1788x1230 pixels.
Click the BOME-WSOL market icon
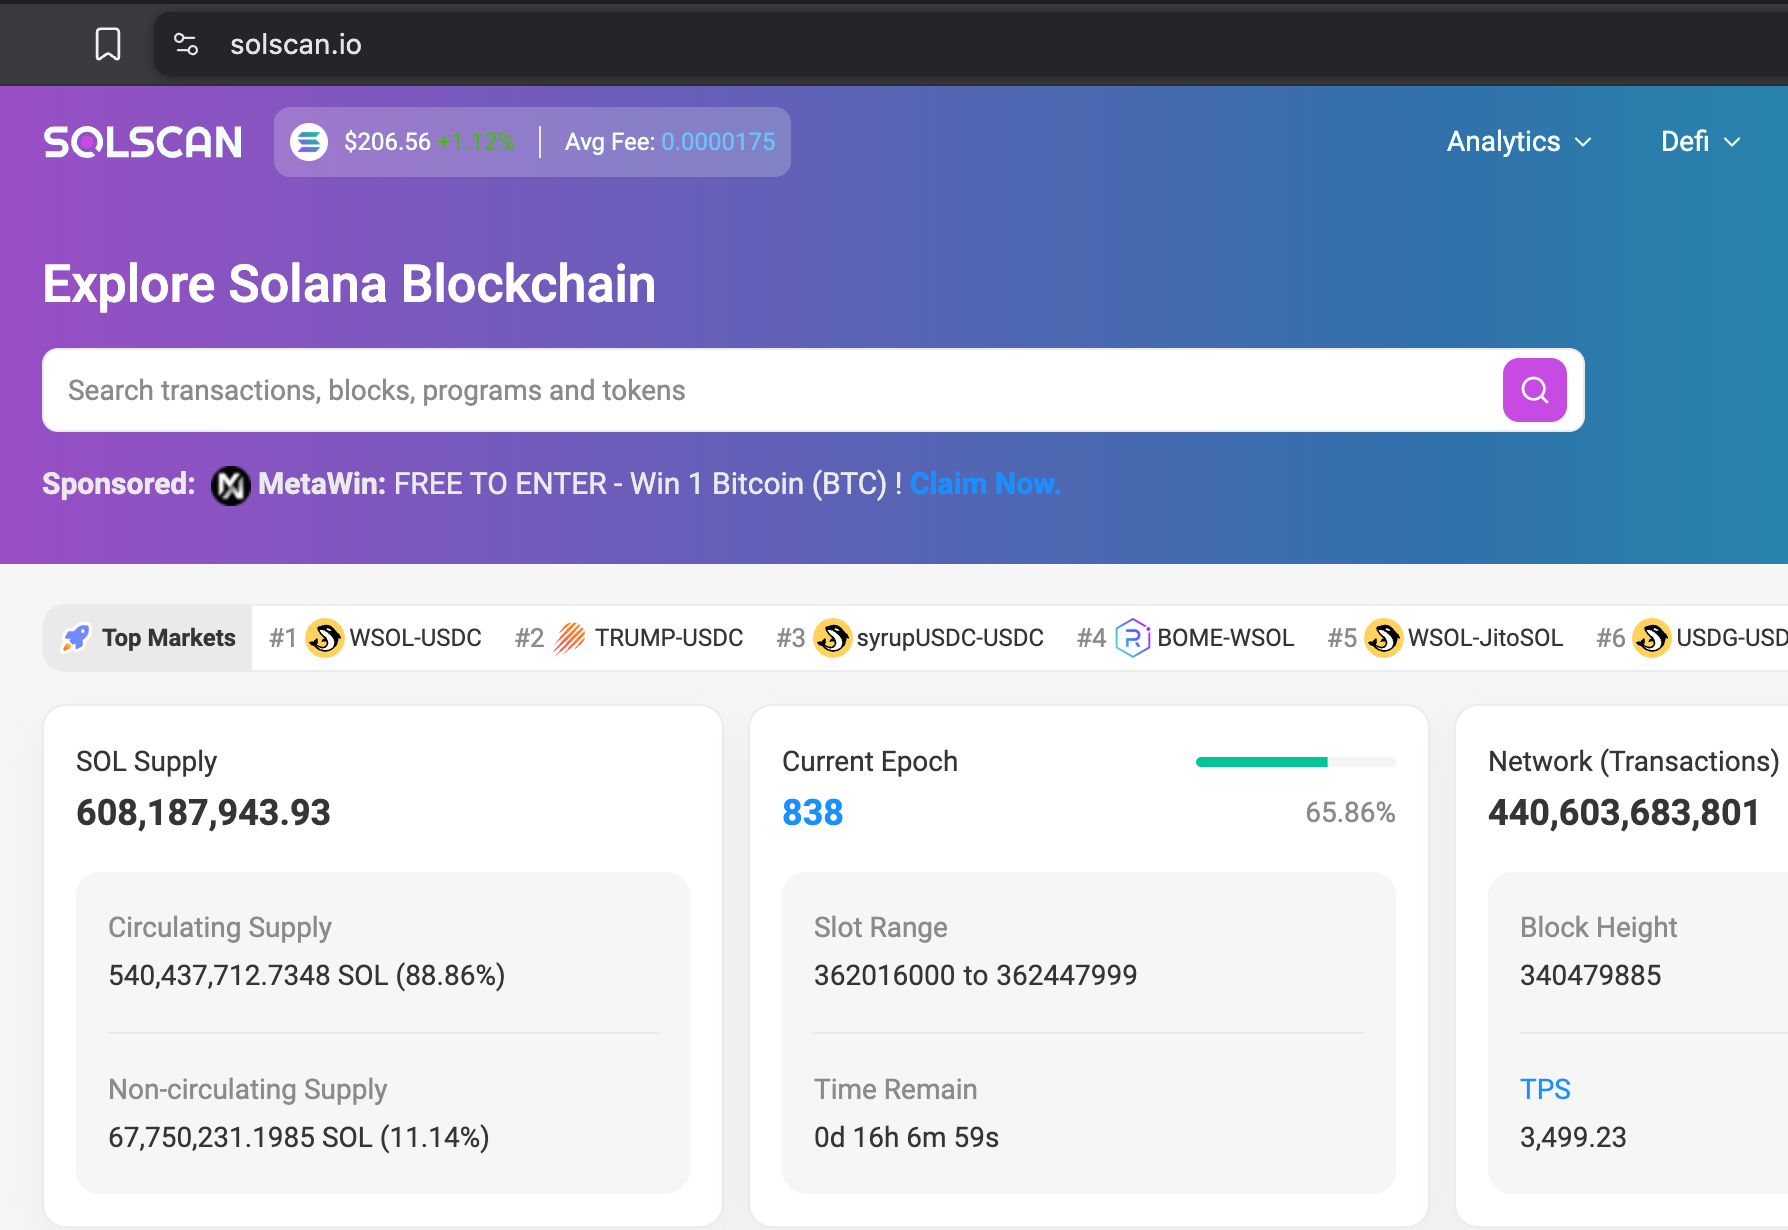[1132, 638]
